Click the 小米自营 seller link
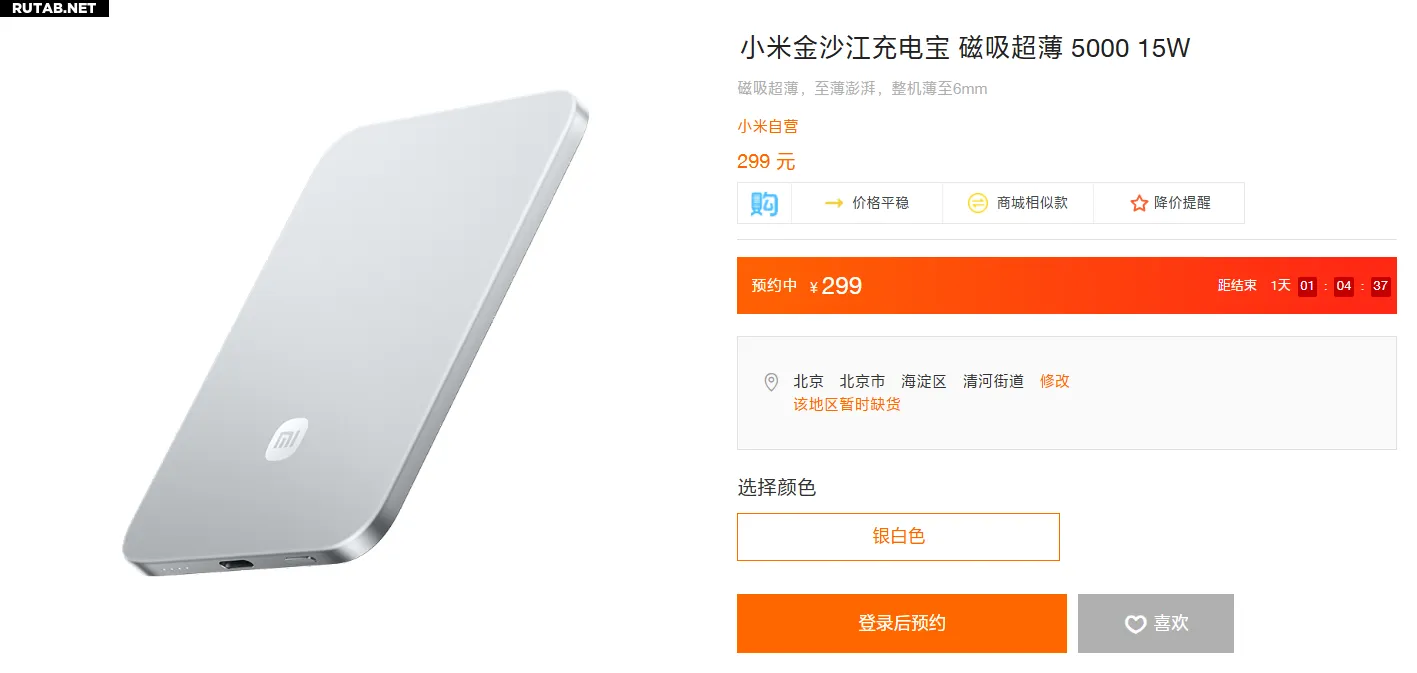 (768, 126)
